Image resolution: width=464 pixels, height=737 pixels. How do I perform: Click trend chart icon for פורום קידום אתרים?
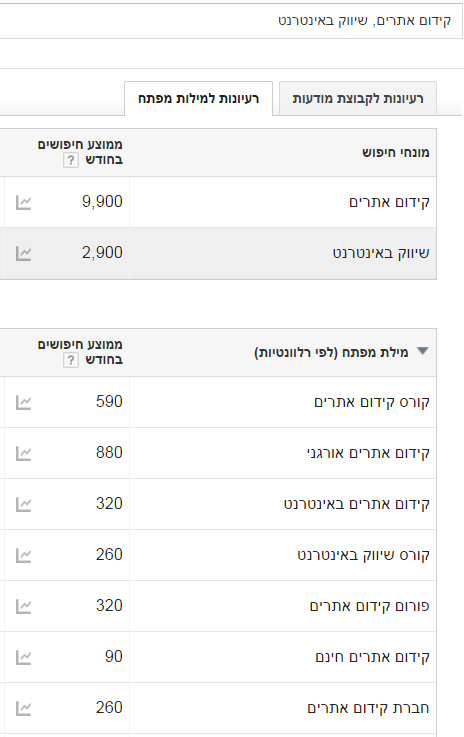pos(24,606)
